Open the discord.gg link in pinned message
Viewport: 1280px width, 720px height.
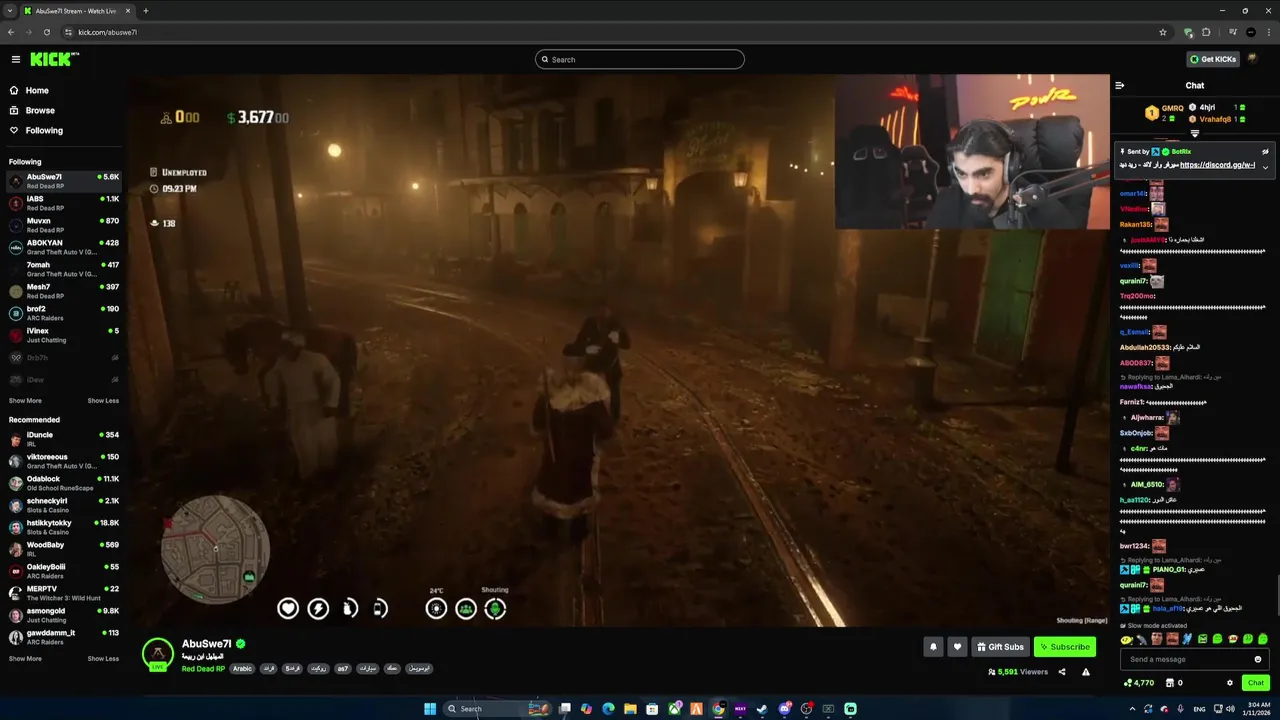coord(1217,165)
